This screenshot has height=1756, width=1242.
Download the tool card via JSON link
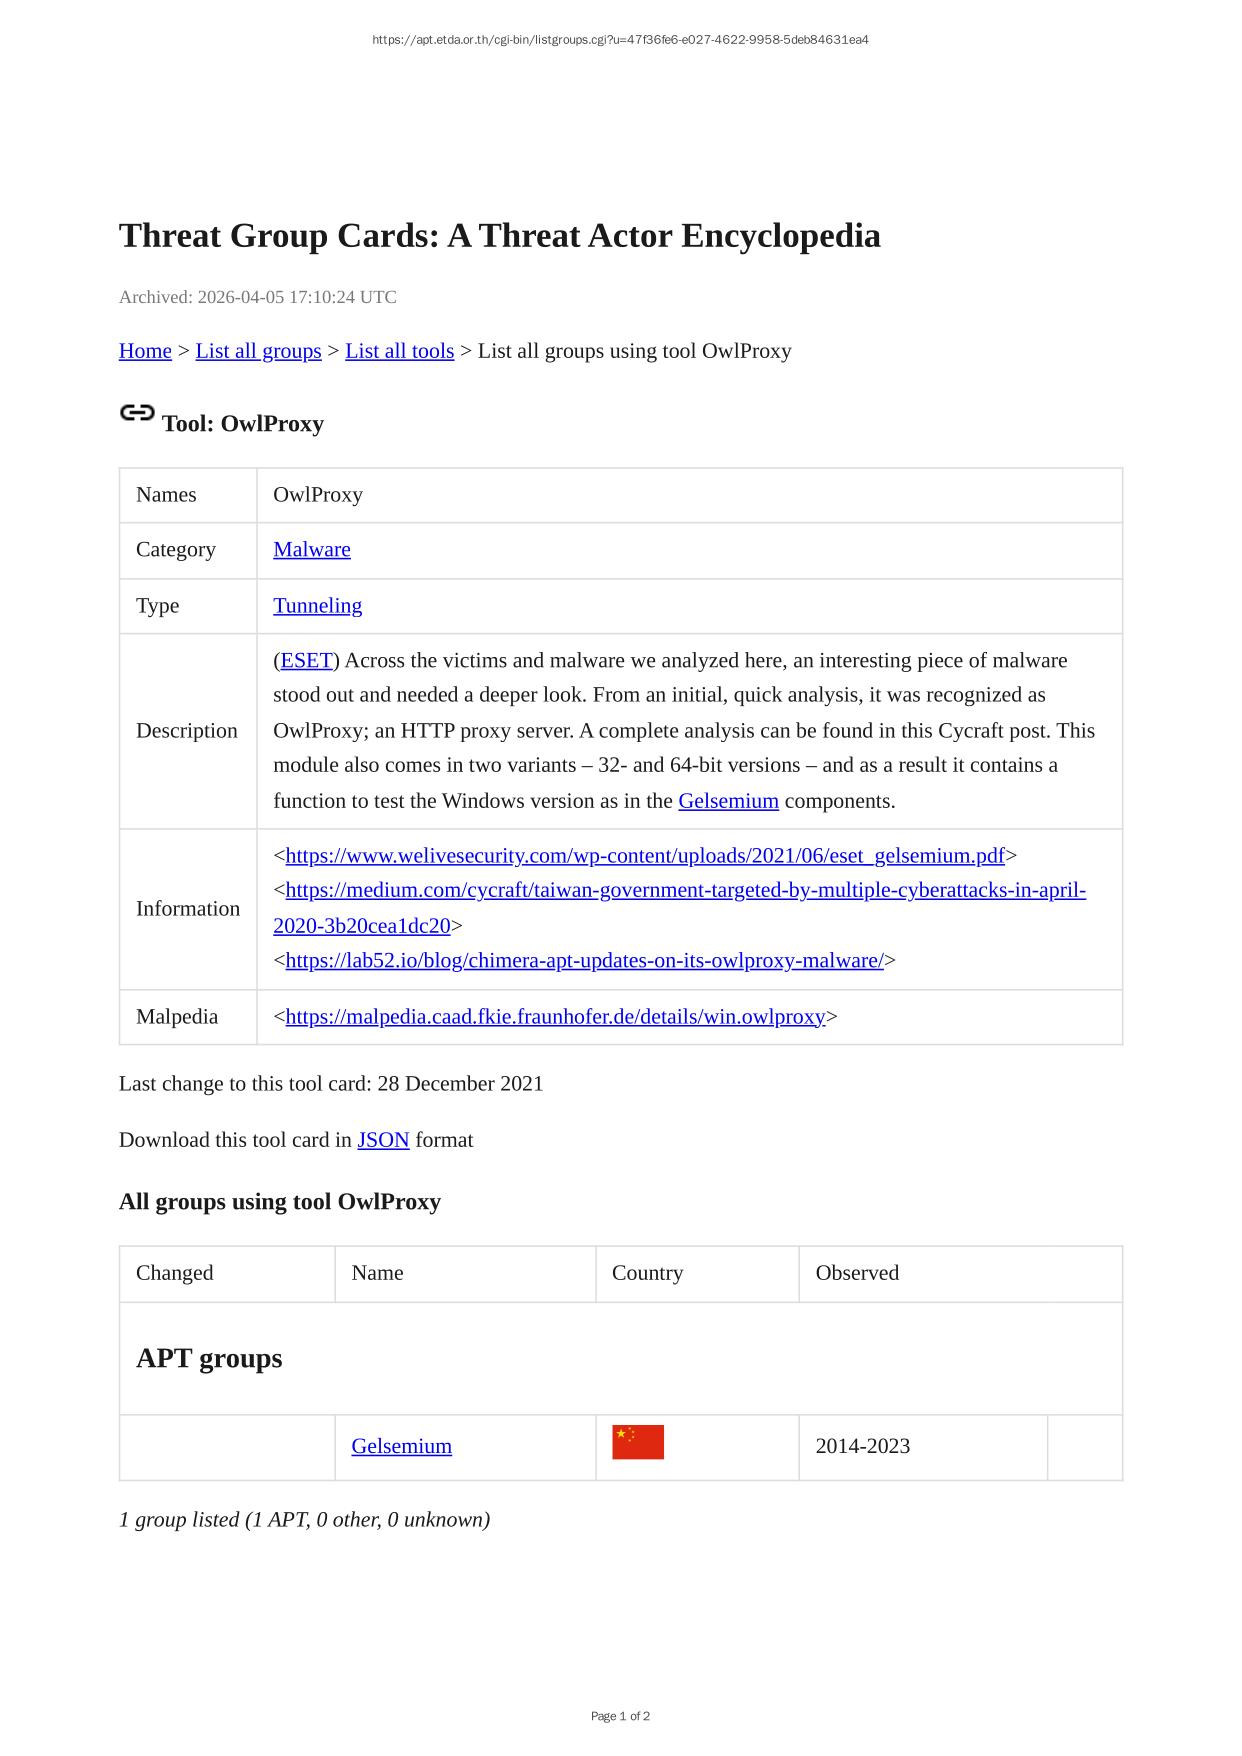(383, 1140)
